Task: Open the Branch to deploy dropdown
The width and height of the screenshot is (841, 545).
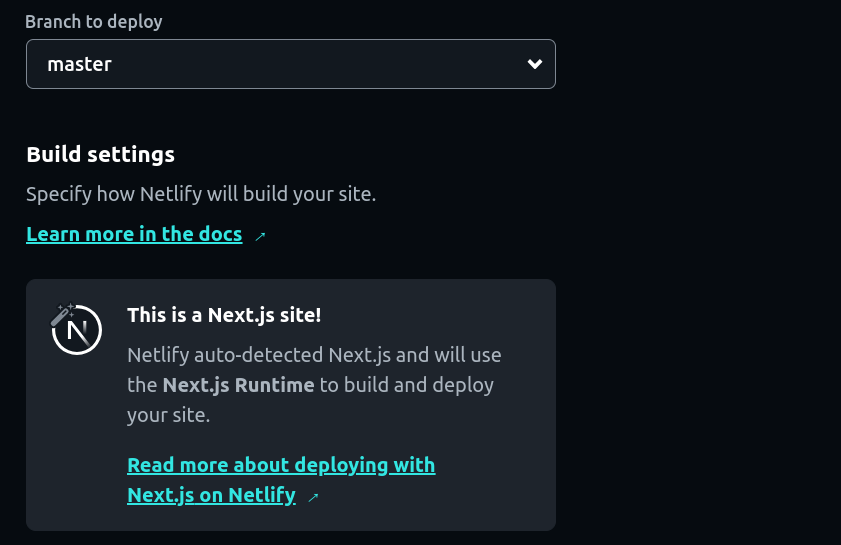Action: (291, 64)
